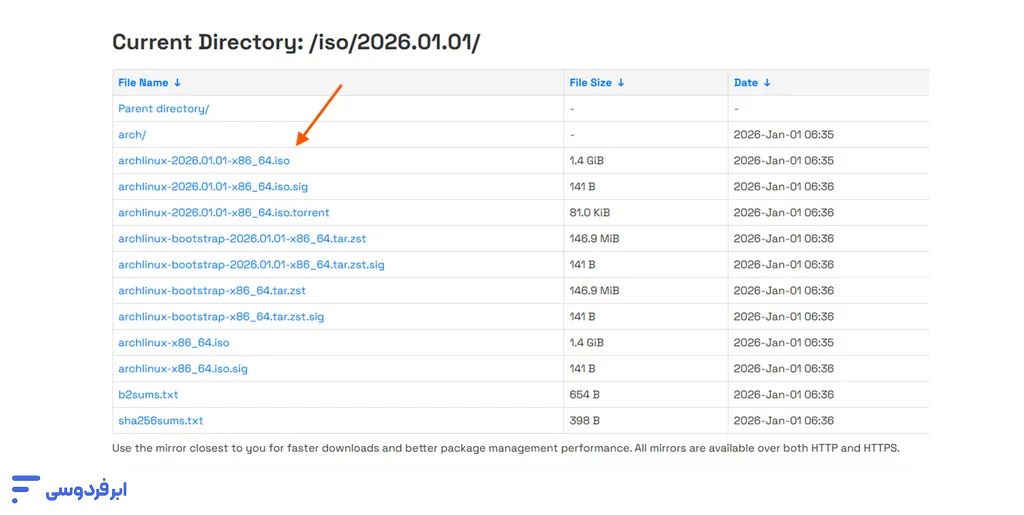Open archlinux-2026.01.01-x86_64.iso.sig link

213,187
